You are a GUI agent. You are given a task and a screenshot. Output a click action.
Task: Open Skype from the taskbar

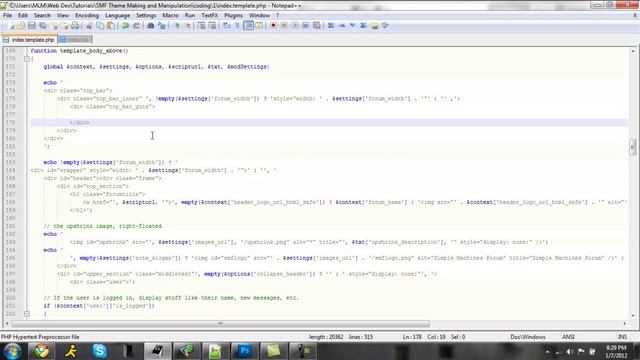(99, 351)
